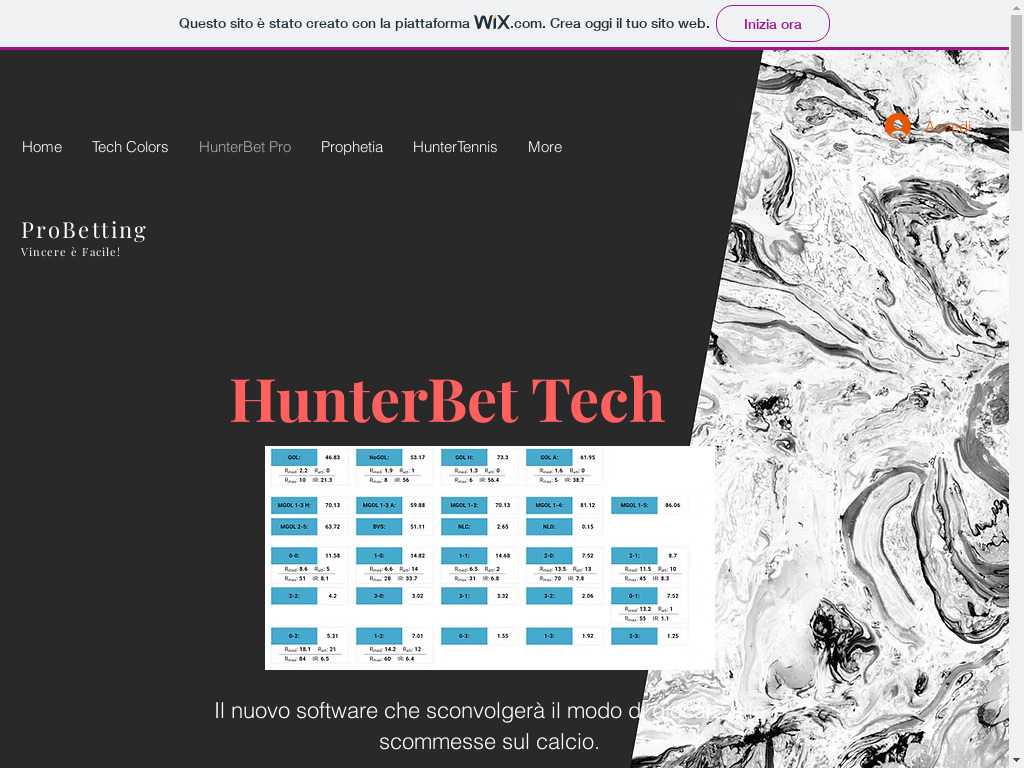Select the 'Vincere è Facile!' tagline

tap(71, 252)
